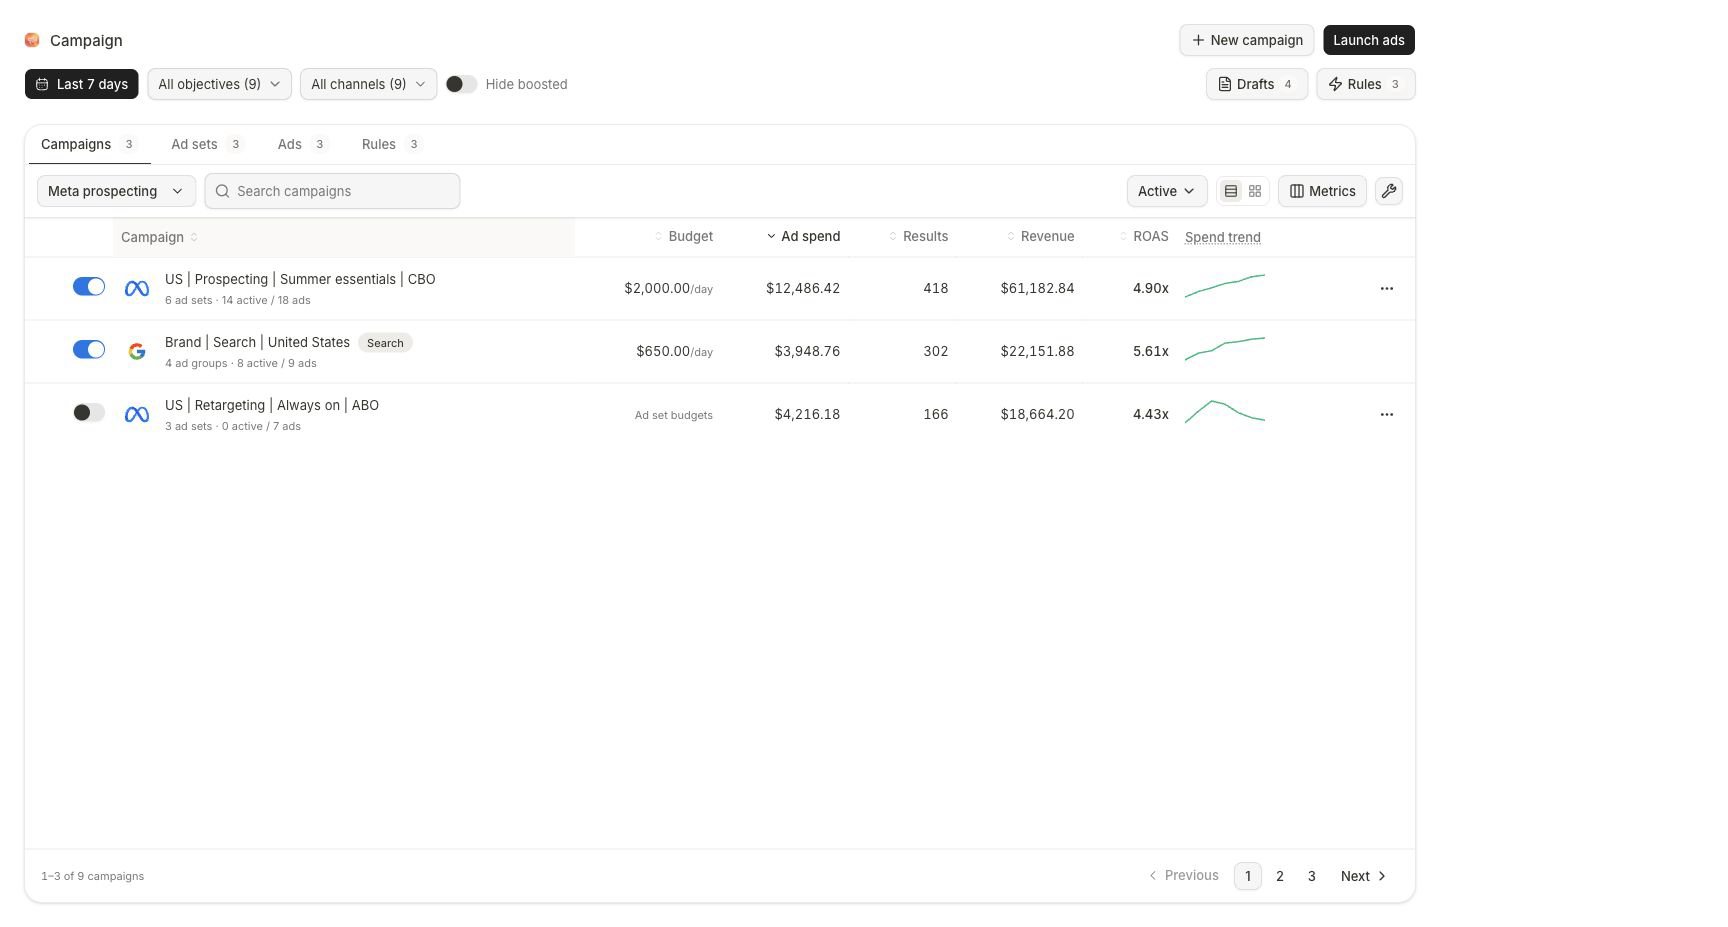The width and height of the screenshot is (1728, 927).
Task: Open more options for Retargeting campaign
Action: [1387, 414]
